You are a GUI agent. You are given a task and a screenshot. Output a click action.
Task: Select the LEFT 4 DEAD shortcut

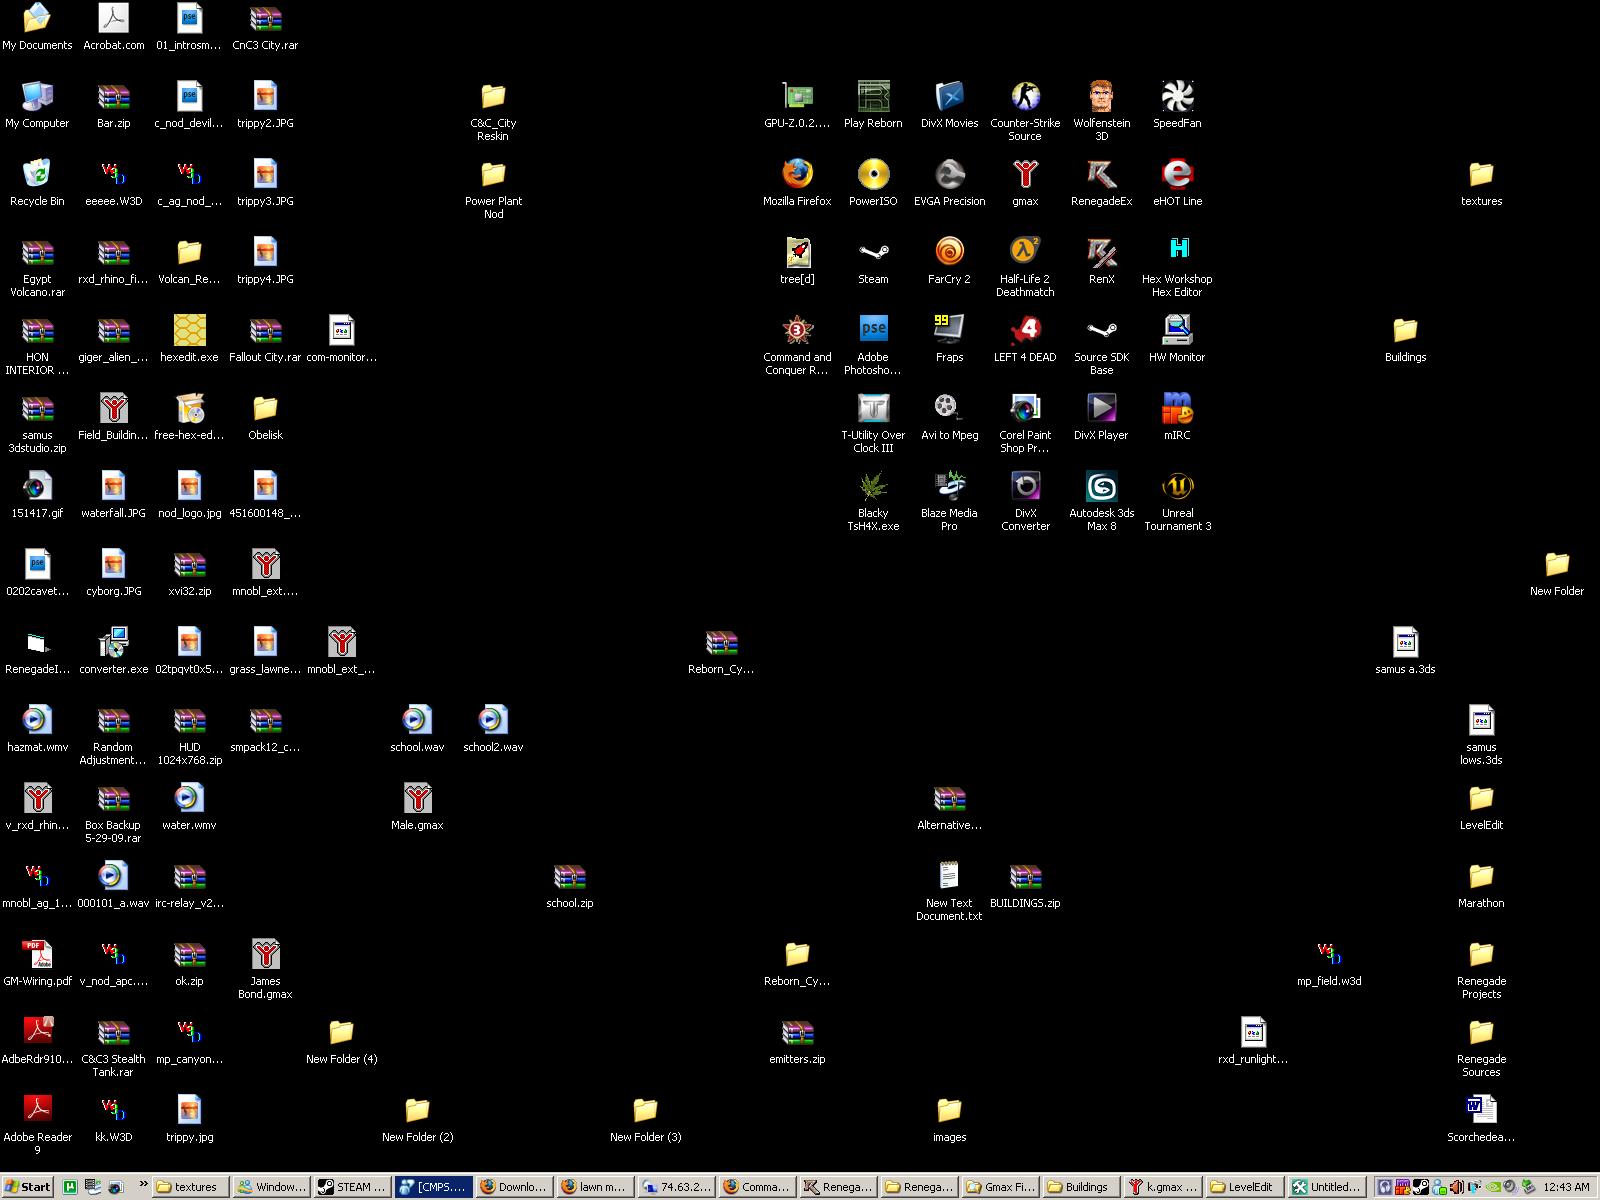point(1025,331)
